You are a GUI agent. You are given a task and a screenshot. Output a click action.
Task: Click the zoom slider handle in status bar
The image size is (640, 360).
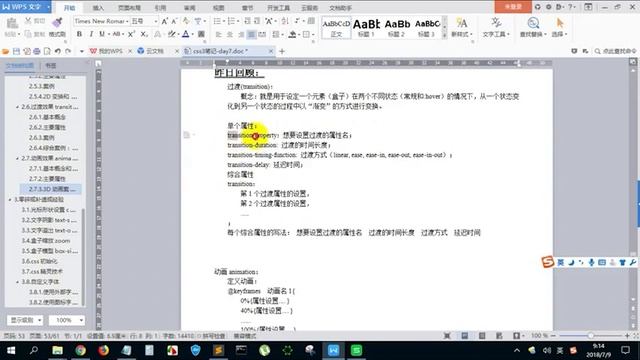pyautogui.click(x=590, y=336)
